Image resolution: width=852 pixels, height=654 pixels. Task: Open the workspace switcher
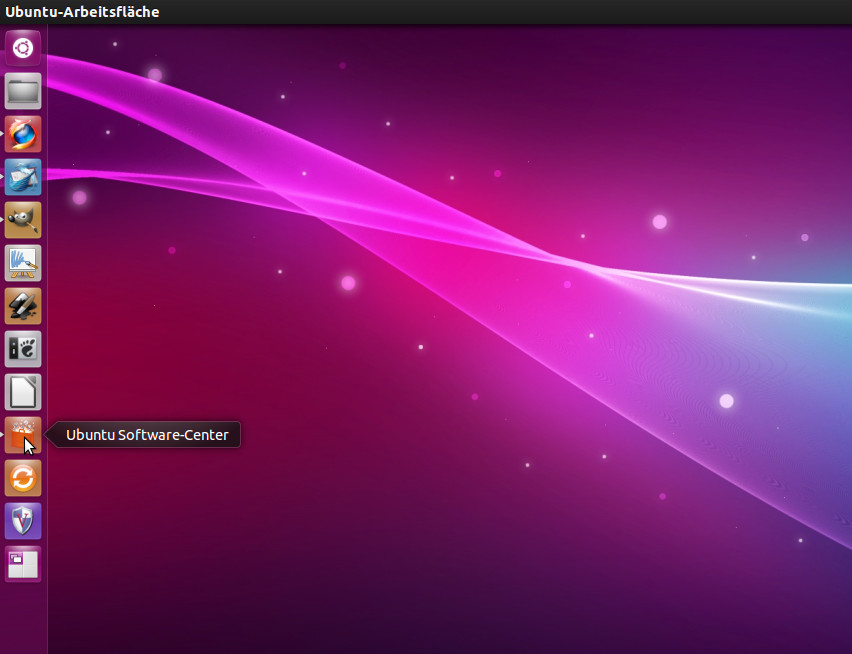coord(23,564)
